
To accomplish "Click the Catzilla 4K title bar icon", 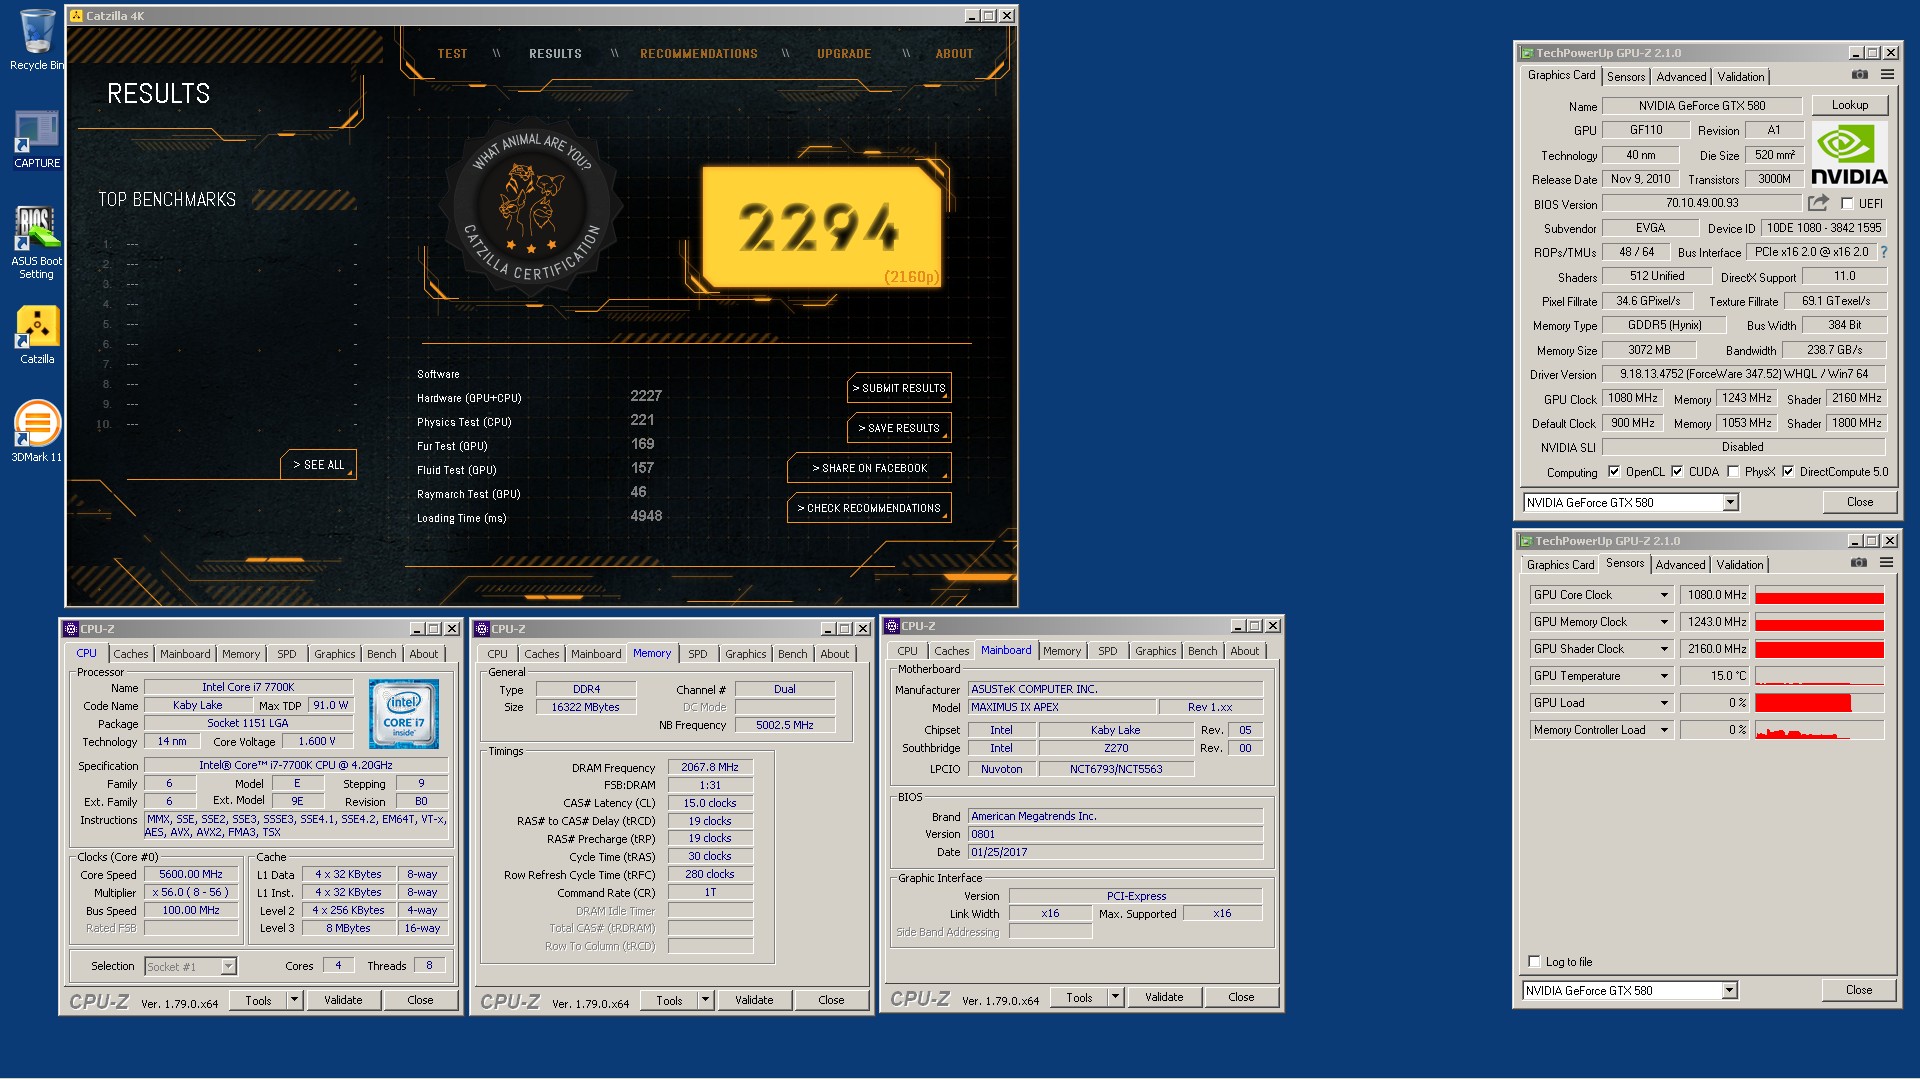I will (x=76, y=16).
